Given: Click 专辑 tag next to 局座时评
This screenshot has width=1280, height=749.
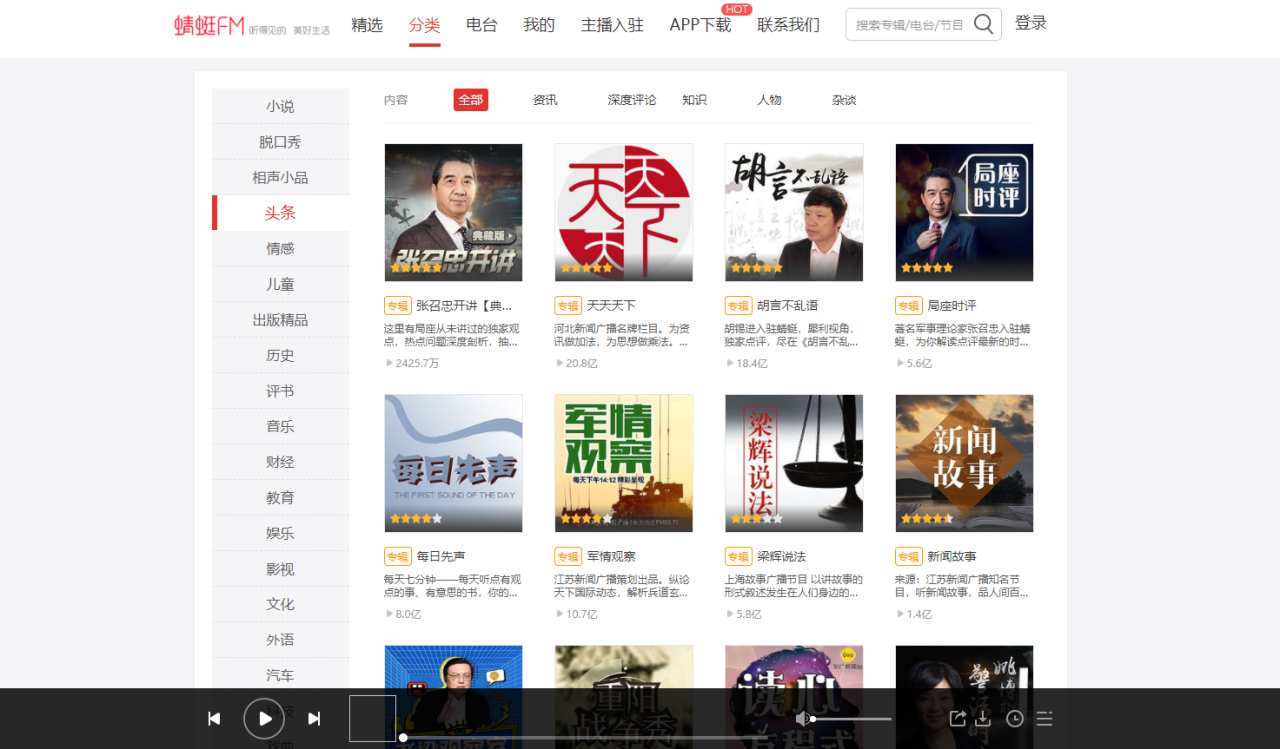Looking at the screenshot, I should [909, 305].
